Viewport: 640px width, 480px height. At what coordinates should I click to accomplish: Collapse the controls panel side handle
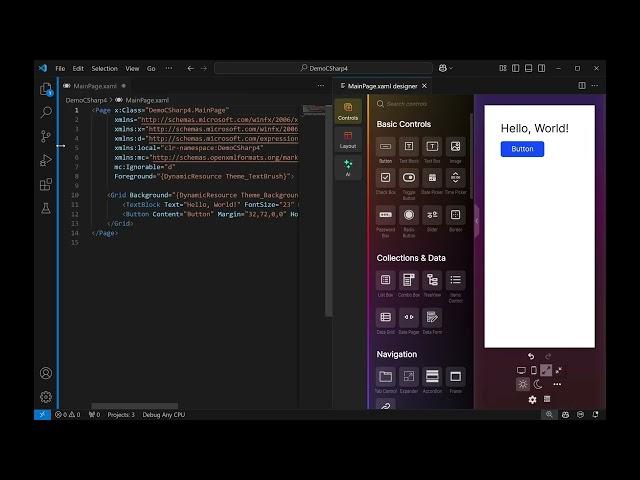point(476,221)
